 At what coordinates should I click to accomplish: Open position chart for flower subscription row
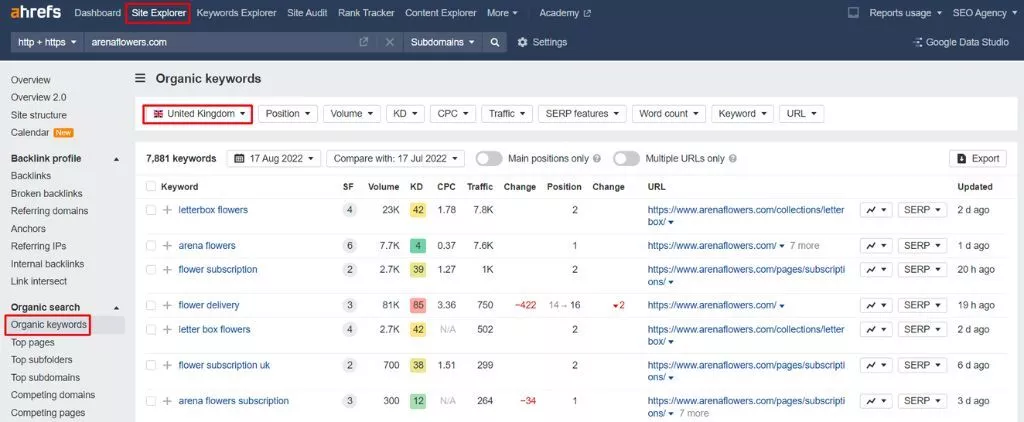point(876,269)
